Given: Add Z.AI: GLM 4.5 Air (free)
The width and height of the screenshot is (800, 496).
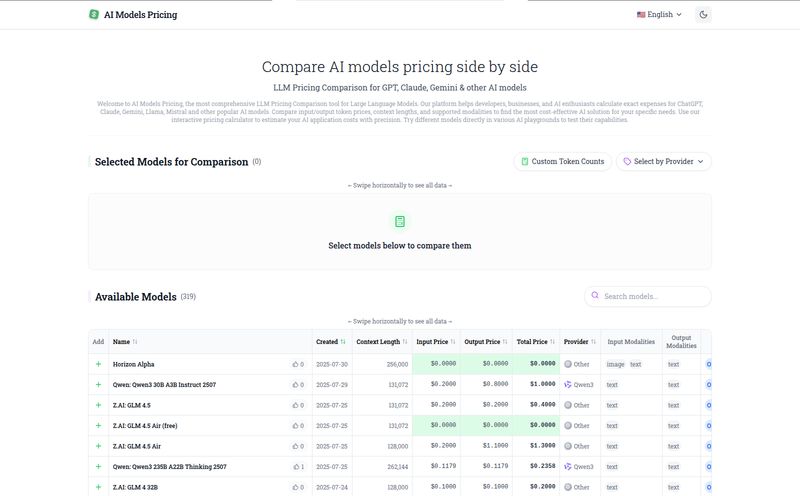Looking at the screenshot, I should coord(98,426).
